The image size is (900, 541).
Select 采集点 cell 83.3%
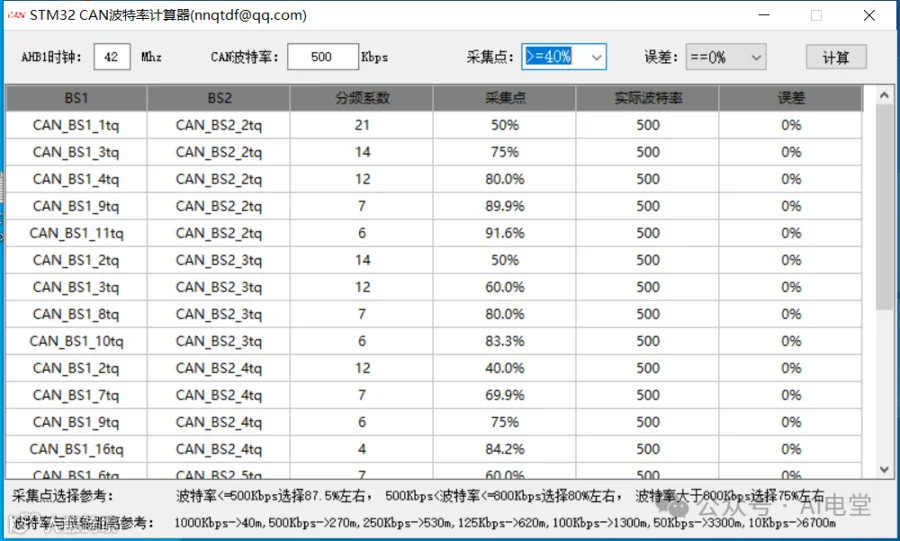pyautogui.click(x=505, y=341)
